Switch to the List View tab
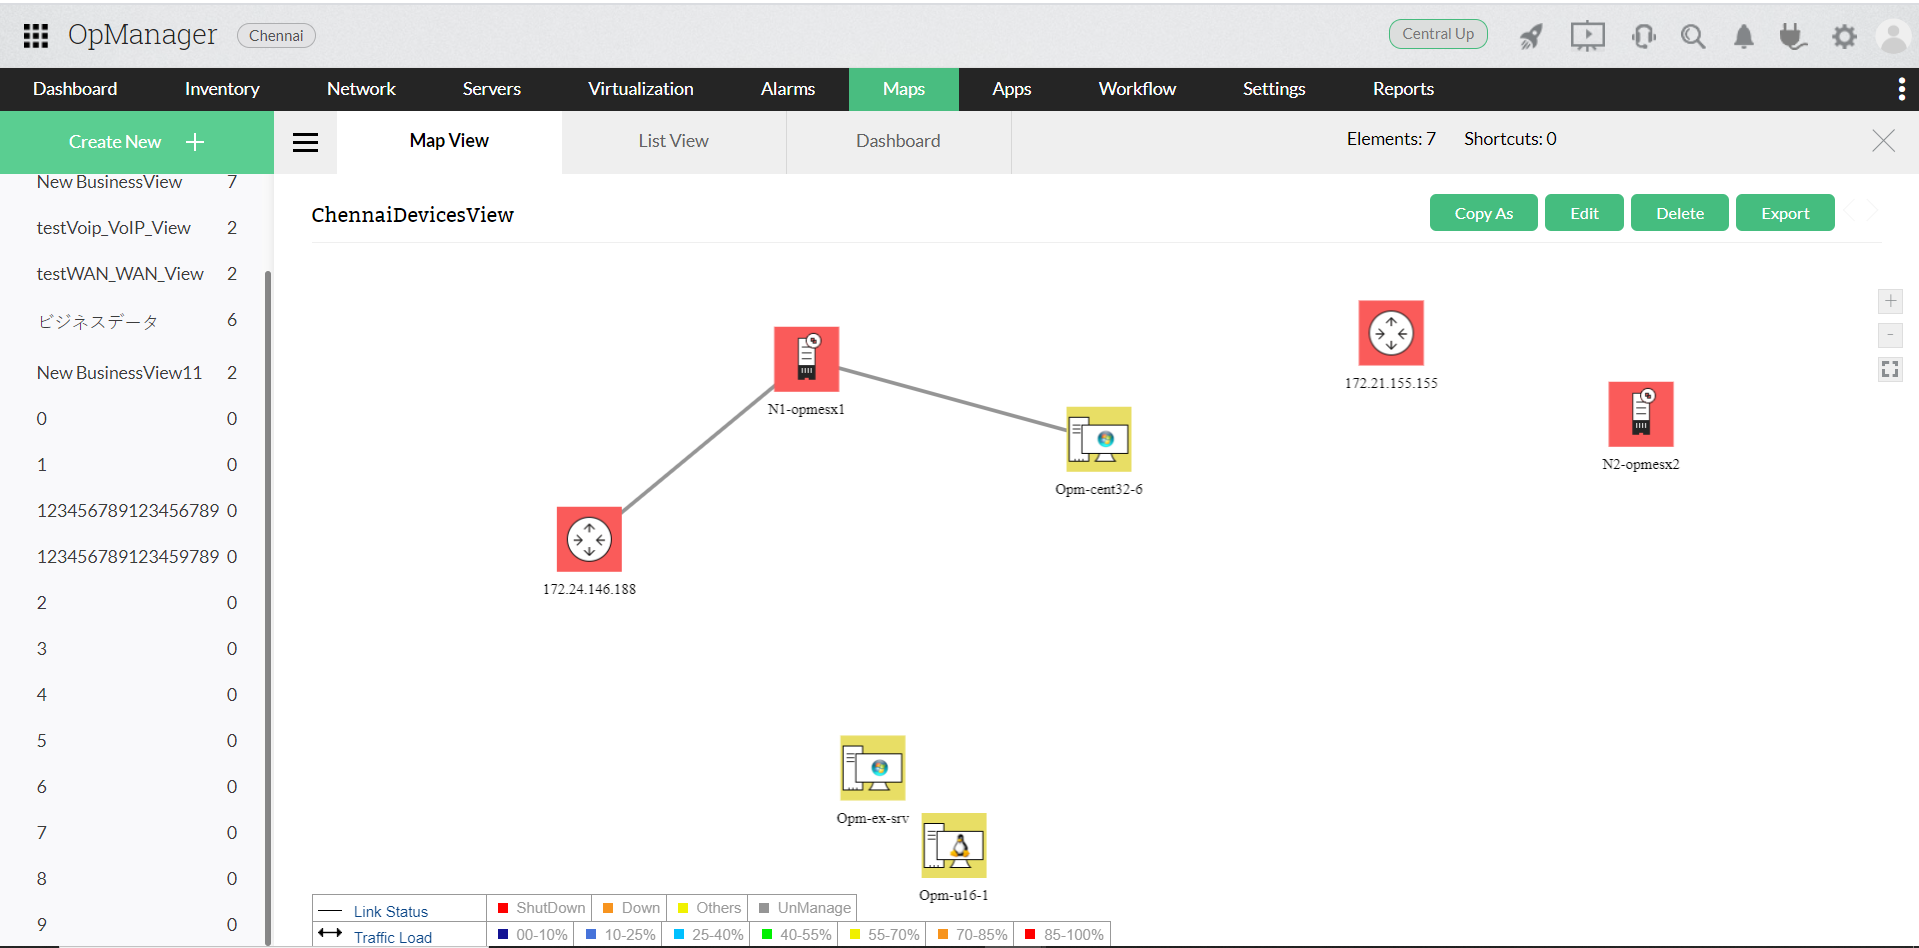Screen dimensions: 1919x948 (x=674, y=141)
